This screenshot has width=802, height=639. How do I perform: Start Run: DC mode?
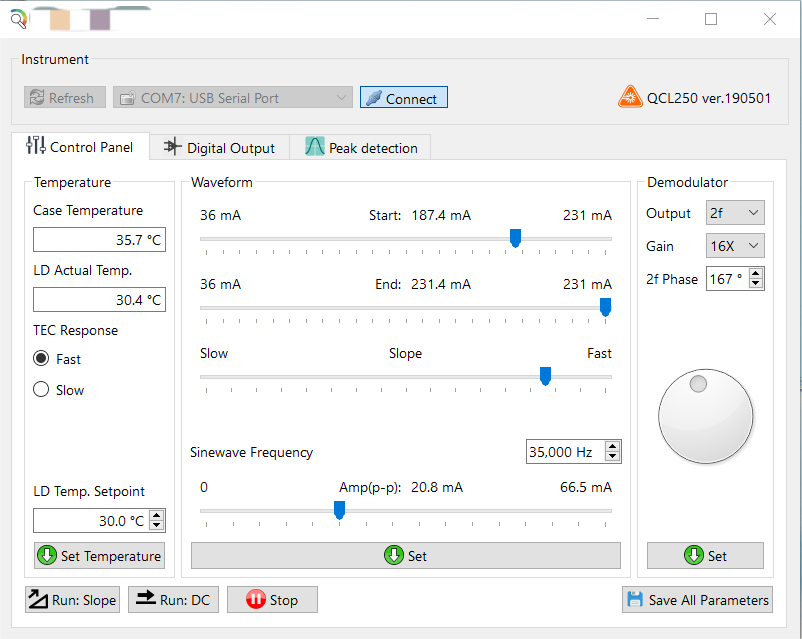[x=173, y=600]
